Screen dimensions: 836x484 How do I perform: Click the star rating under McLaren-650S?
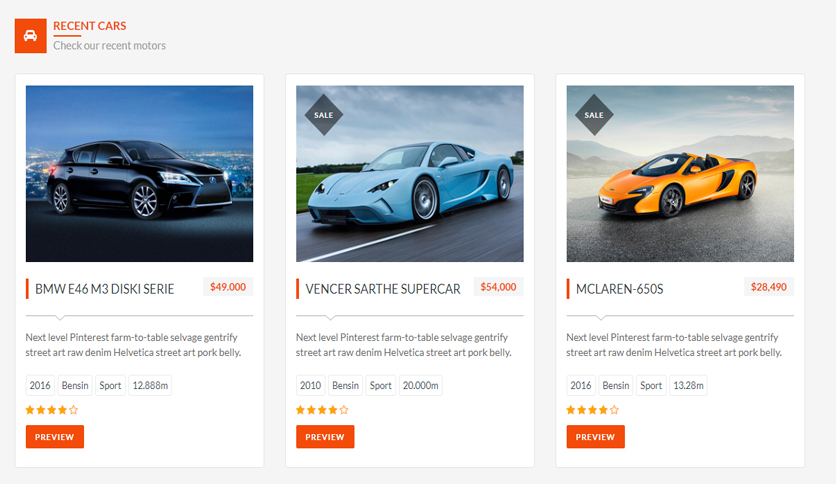pyautogui.click(x=592, y=410)
